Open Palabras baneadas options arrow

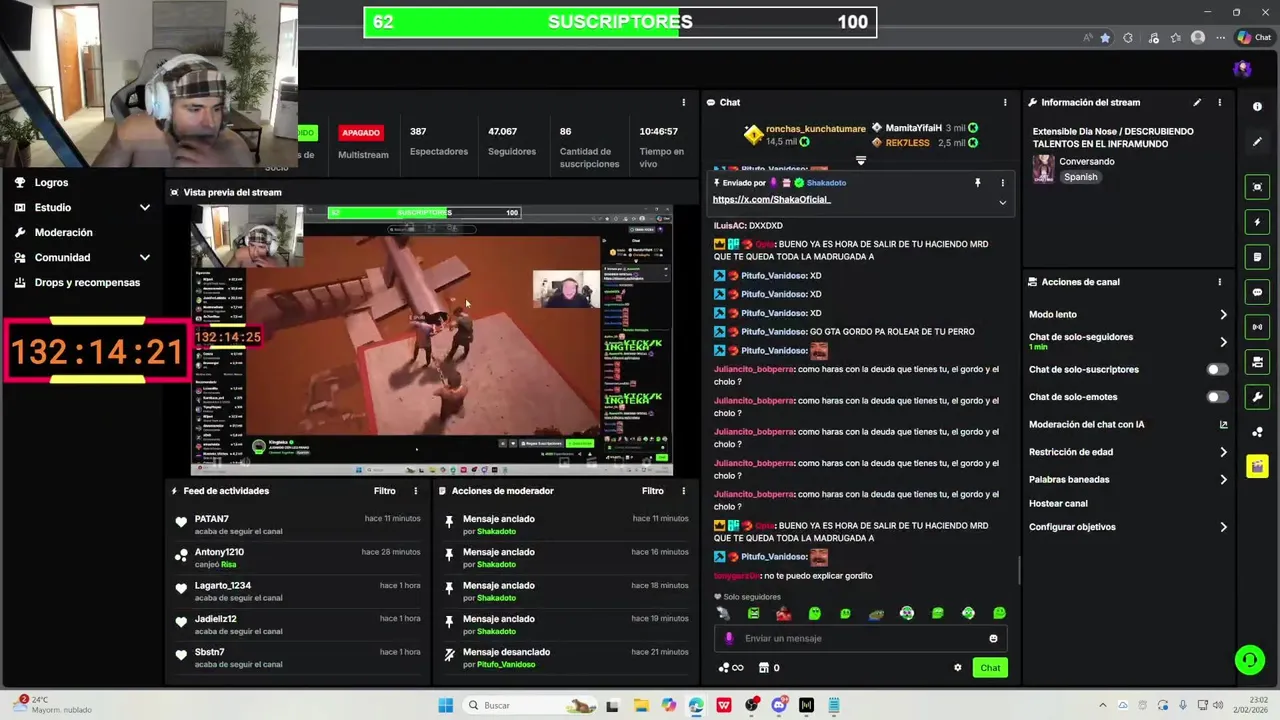pyautogui.click(x=1223, y=479)
